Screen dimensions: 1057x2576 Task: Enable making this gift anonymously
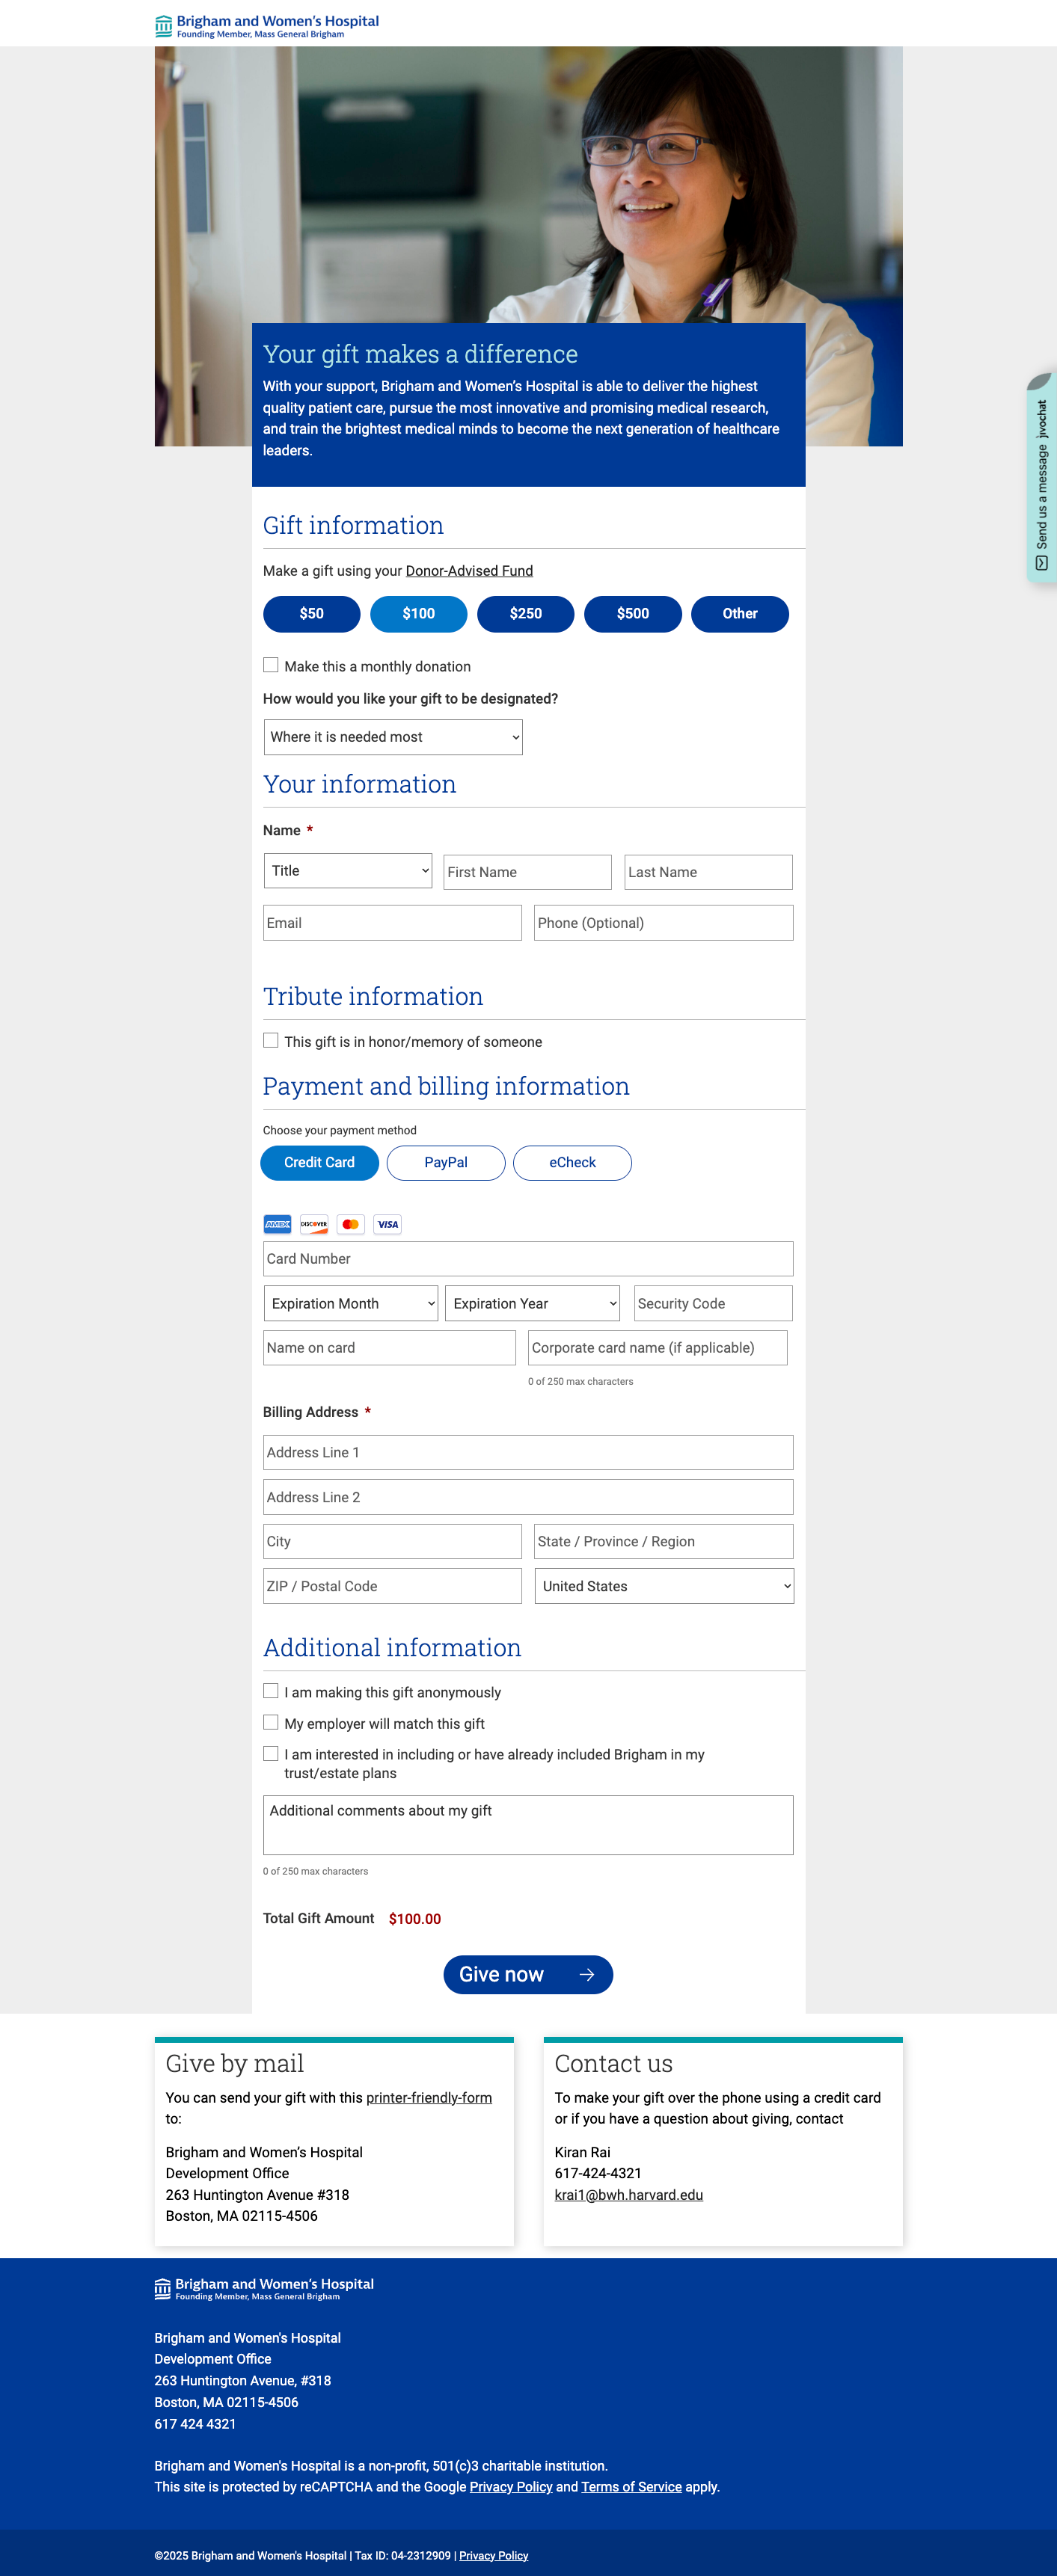coord(271,1691)
